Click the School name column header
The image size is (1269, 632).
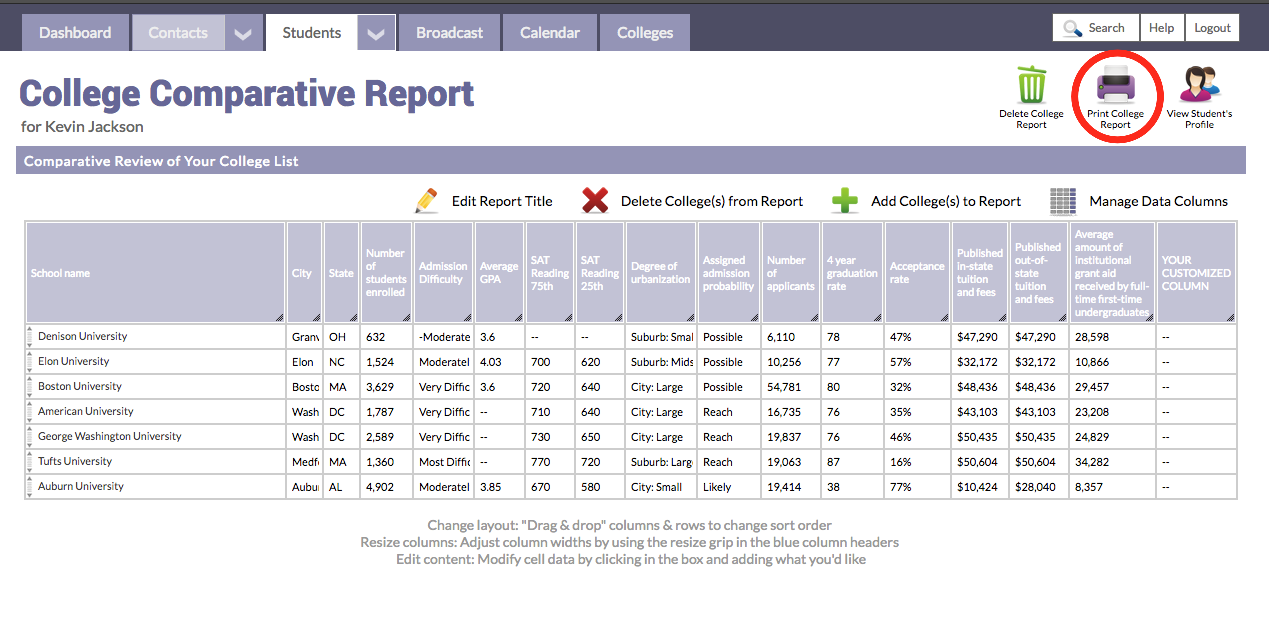click(156, 273)
